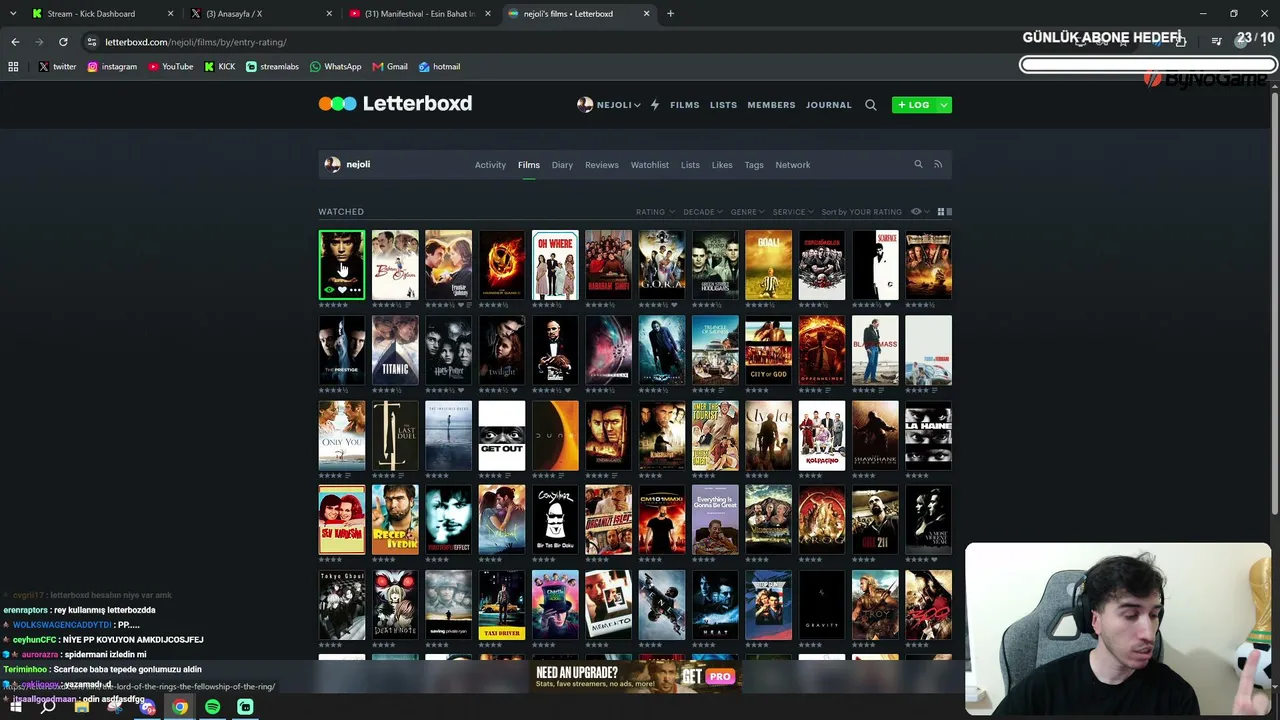Click nejoli's profile avatar in sub-navigation

click(x=332, y=164)
